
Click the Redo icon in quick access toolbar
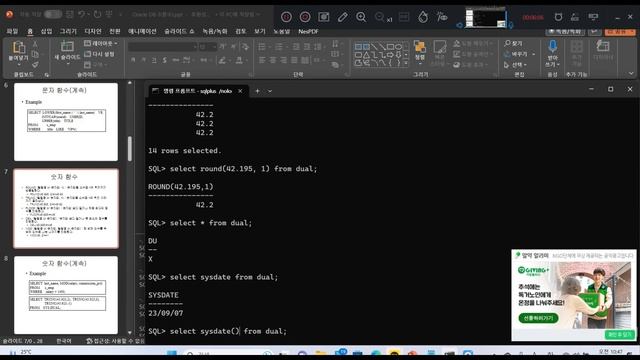(x=97, y=14)
